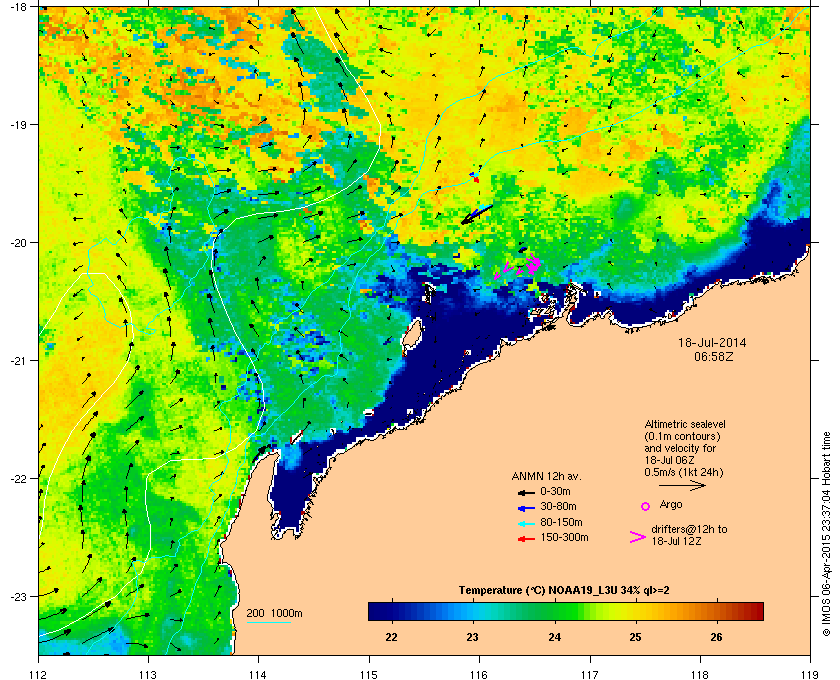Click the colorbar value 25
The image size is (840, 680).
[635, 637]
